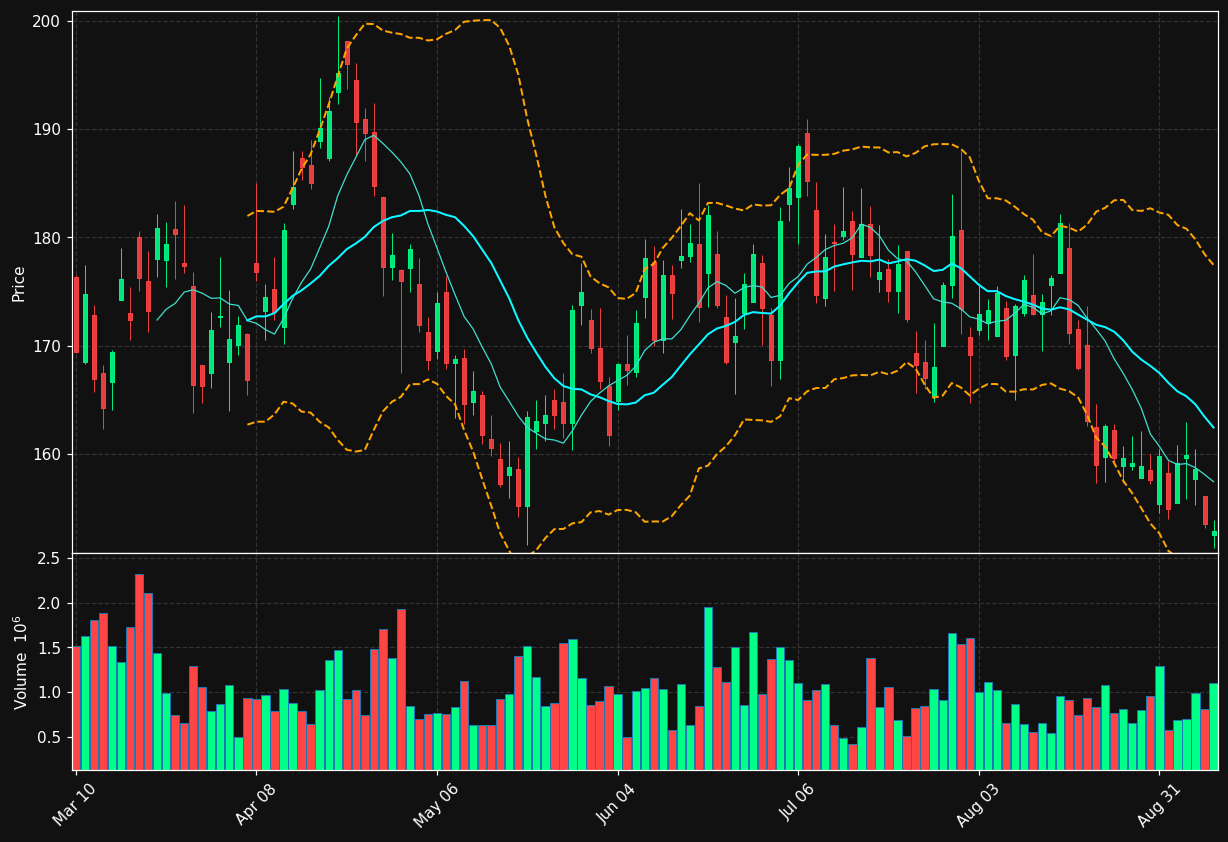Click the 2.0 volume axis label

(x=50, y=603)
